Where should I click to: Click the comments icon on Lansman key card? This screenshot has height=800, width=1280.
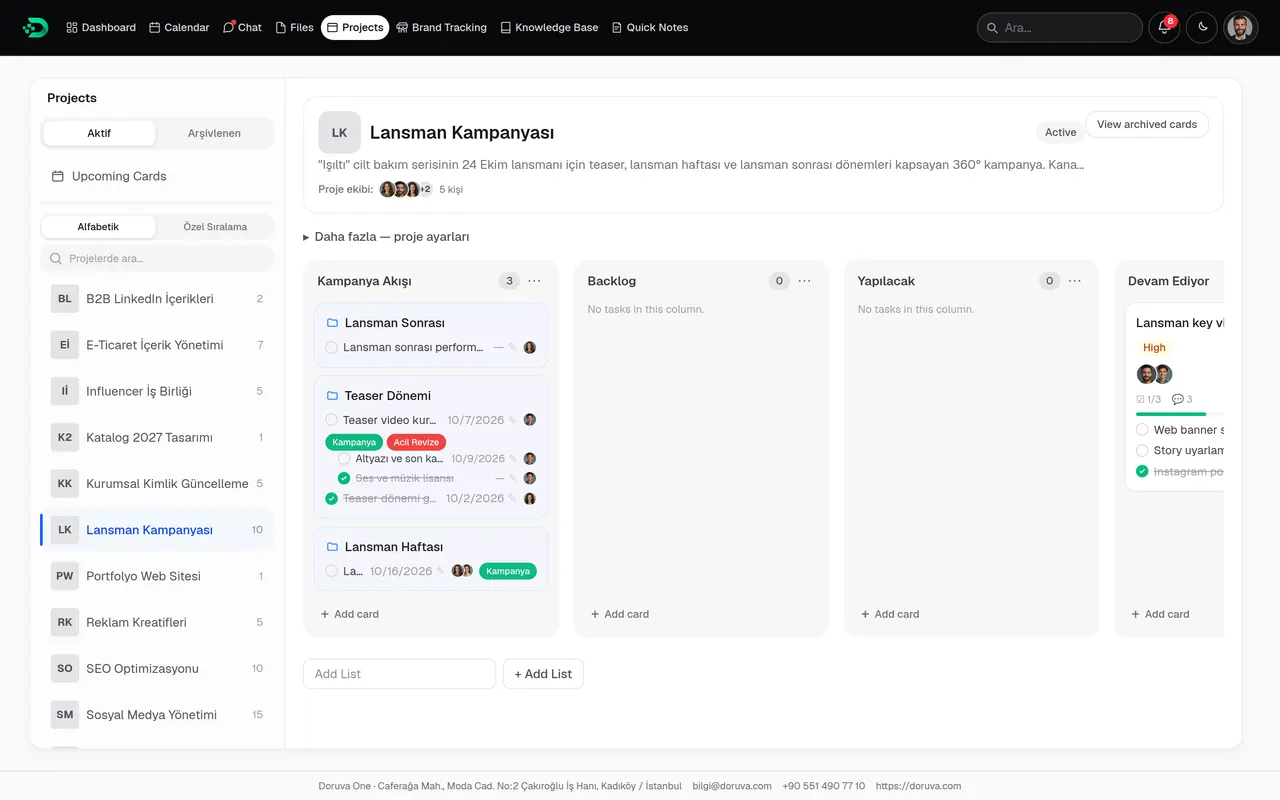[x=1178, y=399]
